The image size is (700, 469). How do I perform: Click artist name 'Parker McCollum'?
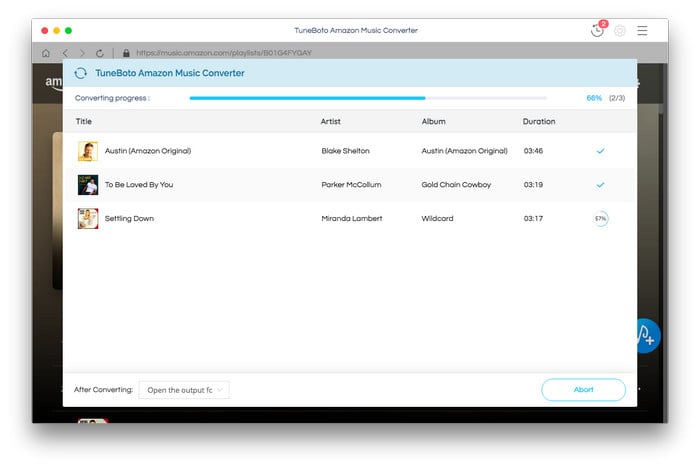351,185
